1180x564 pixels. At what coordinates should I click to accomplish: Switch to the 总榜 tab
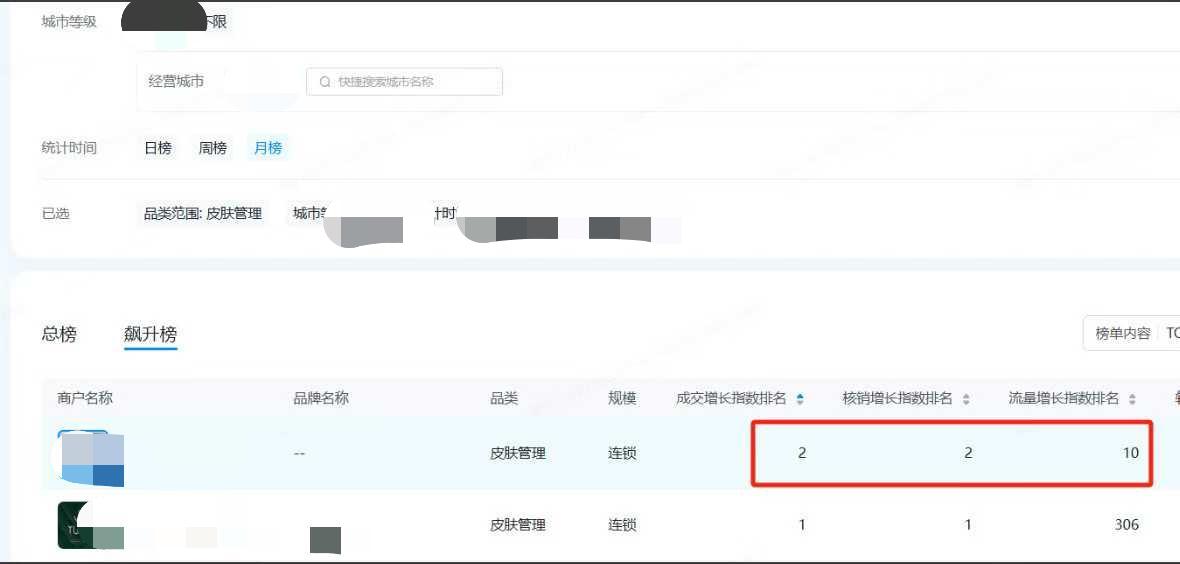(59, 334)
